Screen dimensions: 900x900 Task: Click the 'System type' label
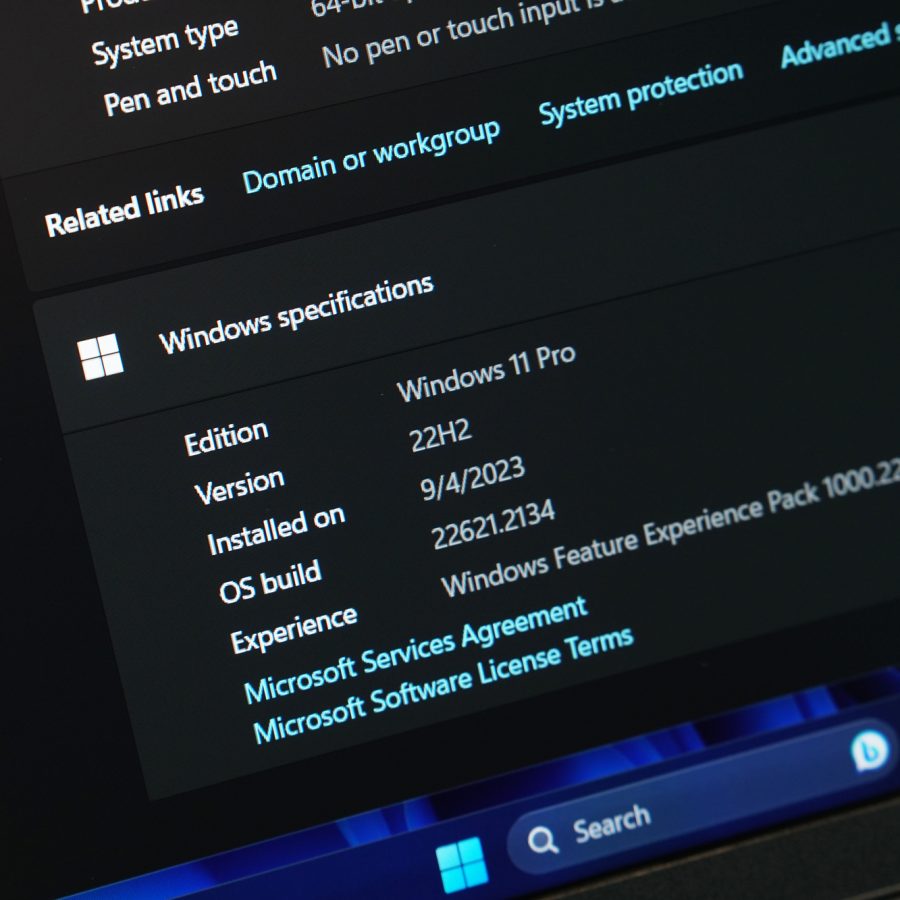click(165, 41)
